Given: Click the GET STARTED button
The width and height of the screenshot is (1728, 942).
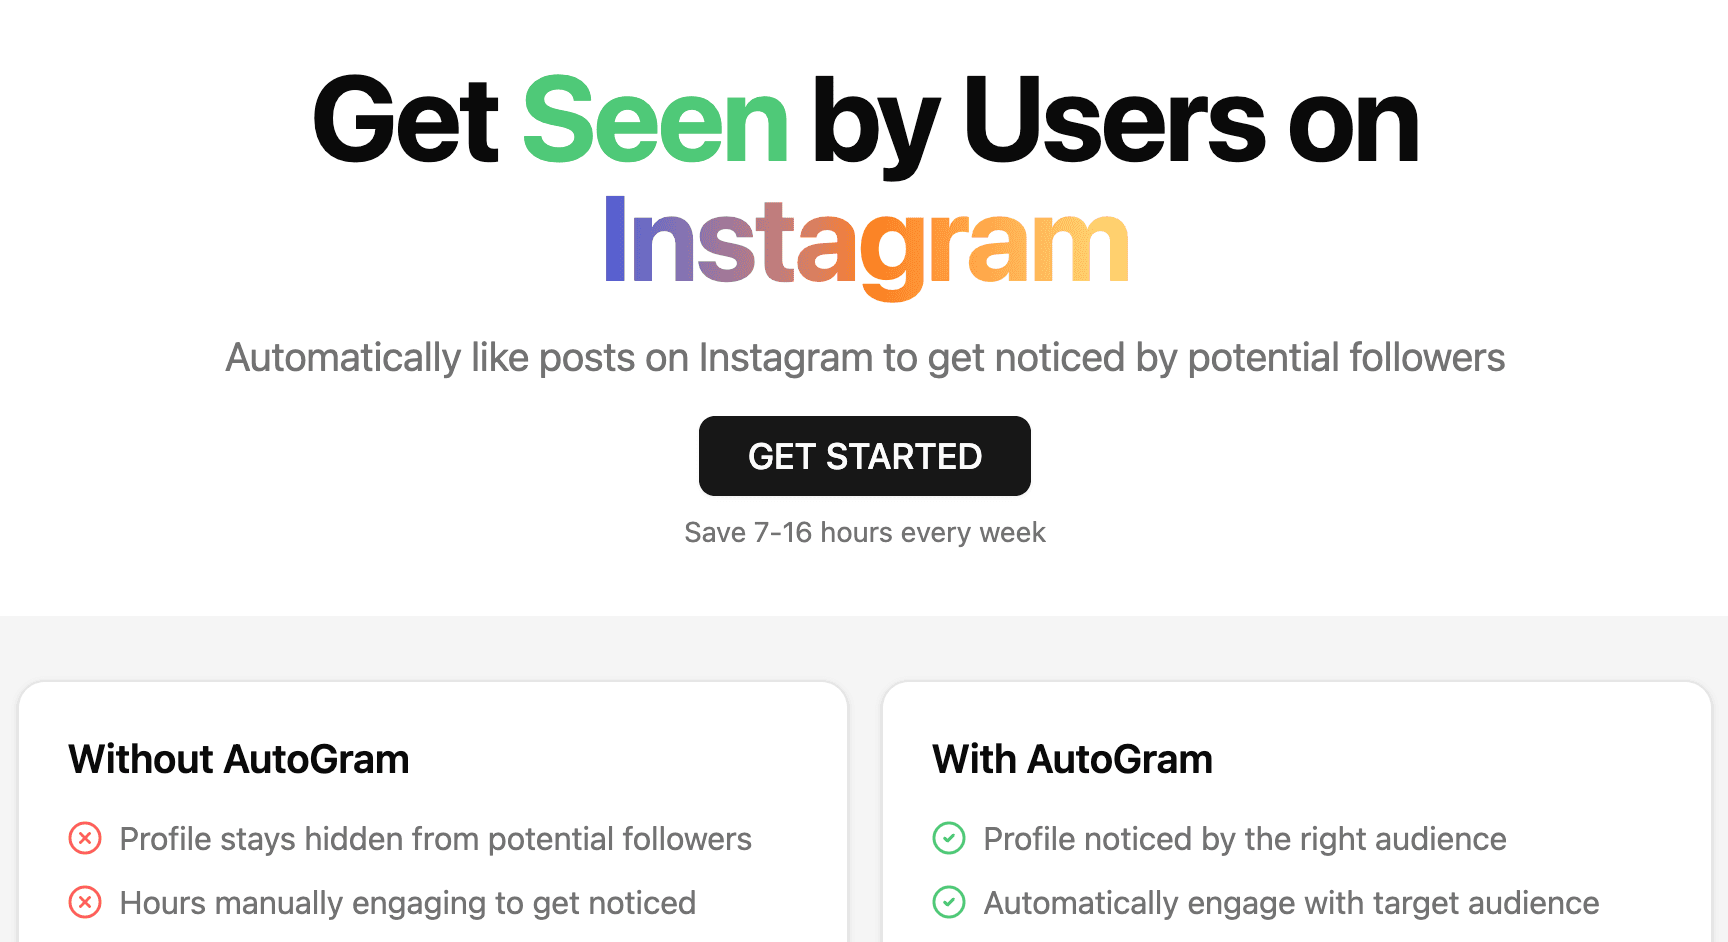Looking at the screenshot, I should click(864, 456).
